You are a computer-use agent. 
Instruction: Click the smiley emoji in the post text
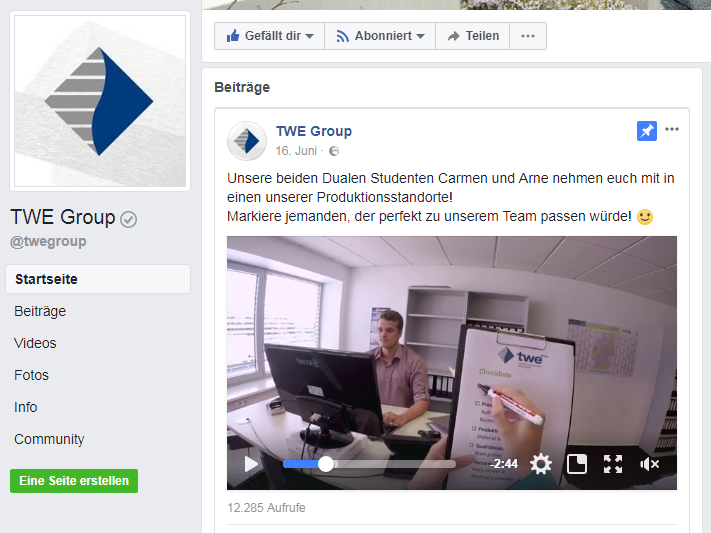[645, 217]
